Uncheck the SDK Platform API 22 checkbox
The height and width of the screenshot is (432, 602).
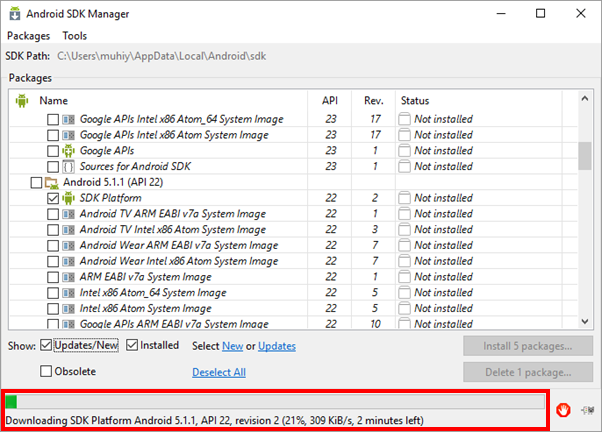tap(53, 198)
